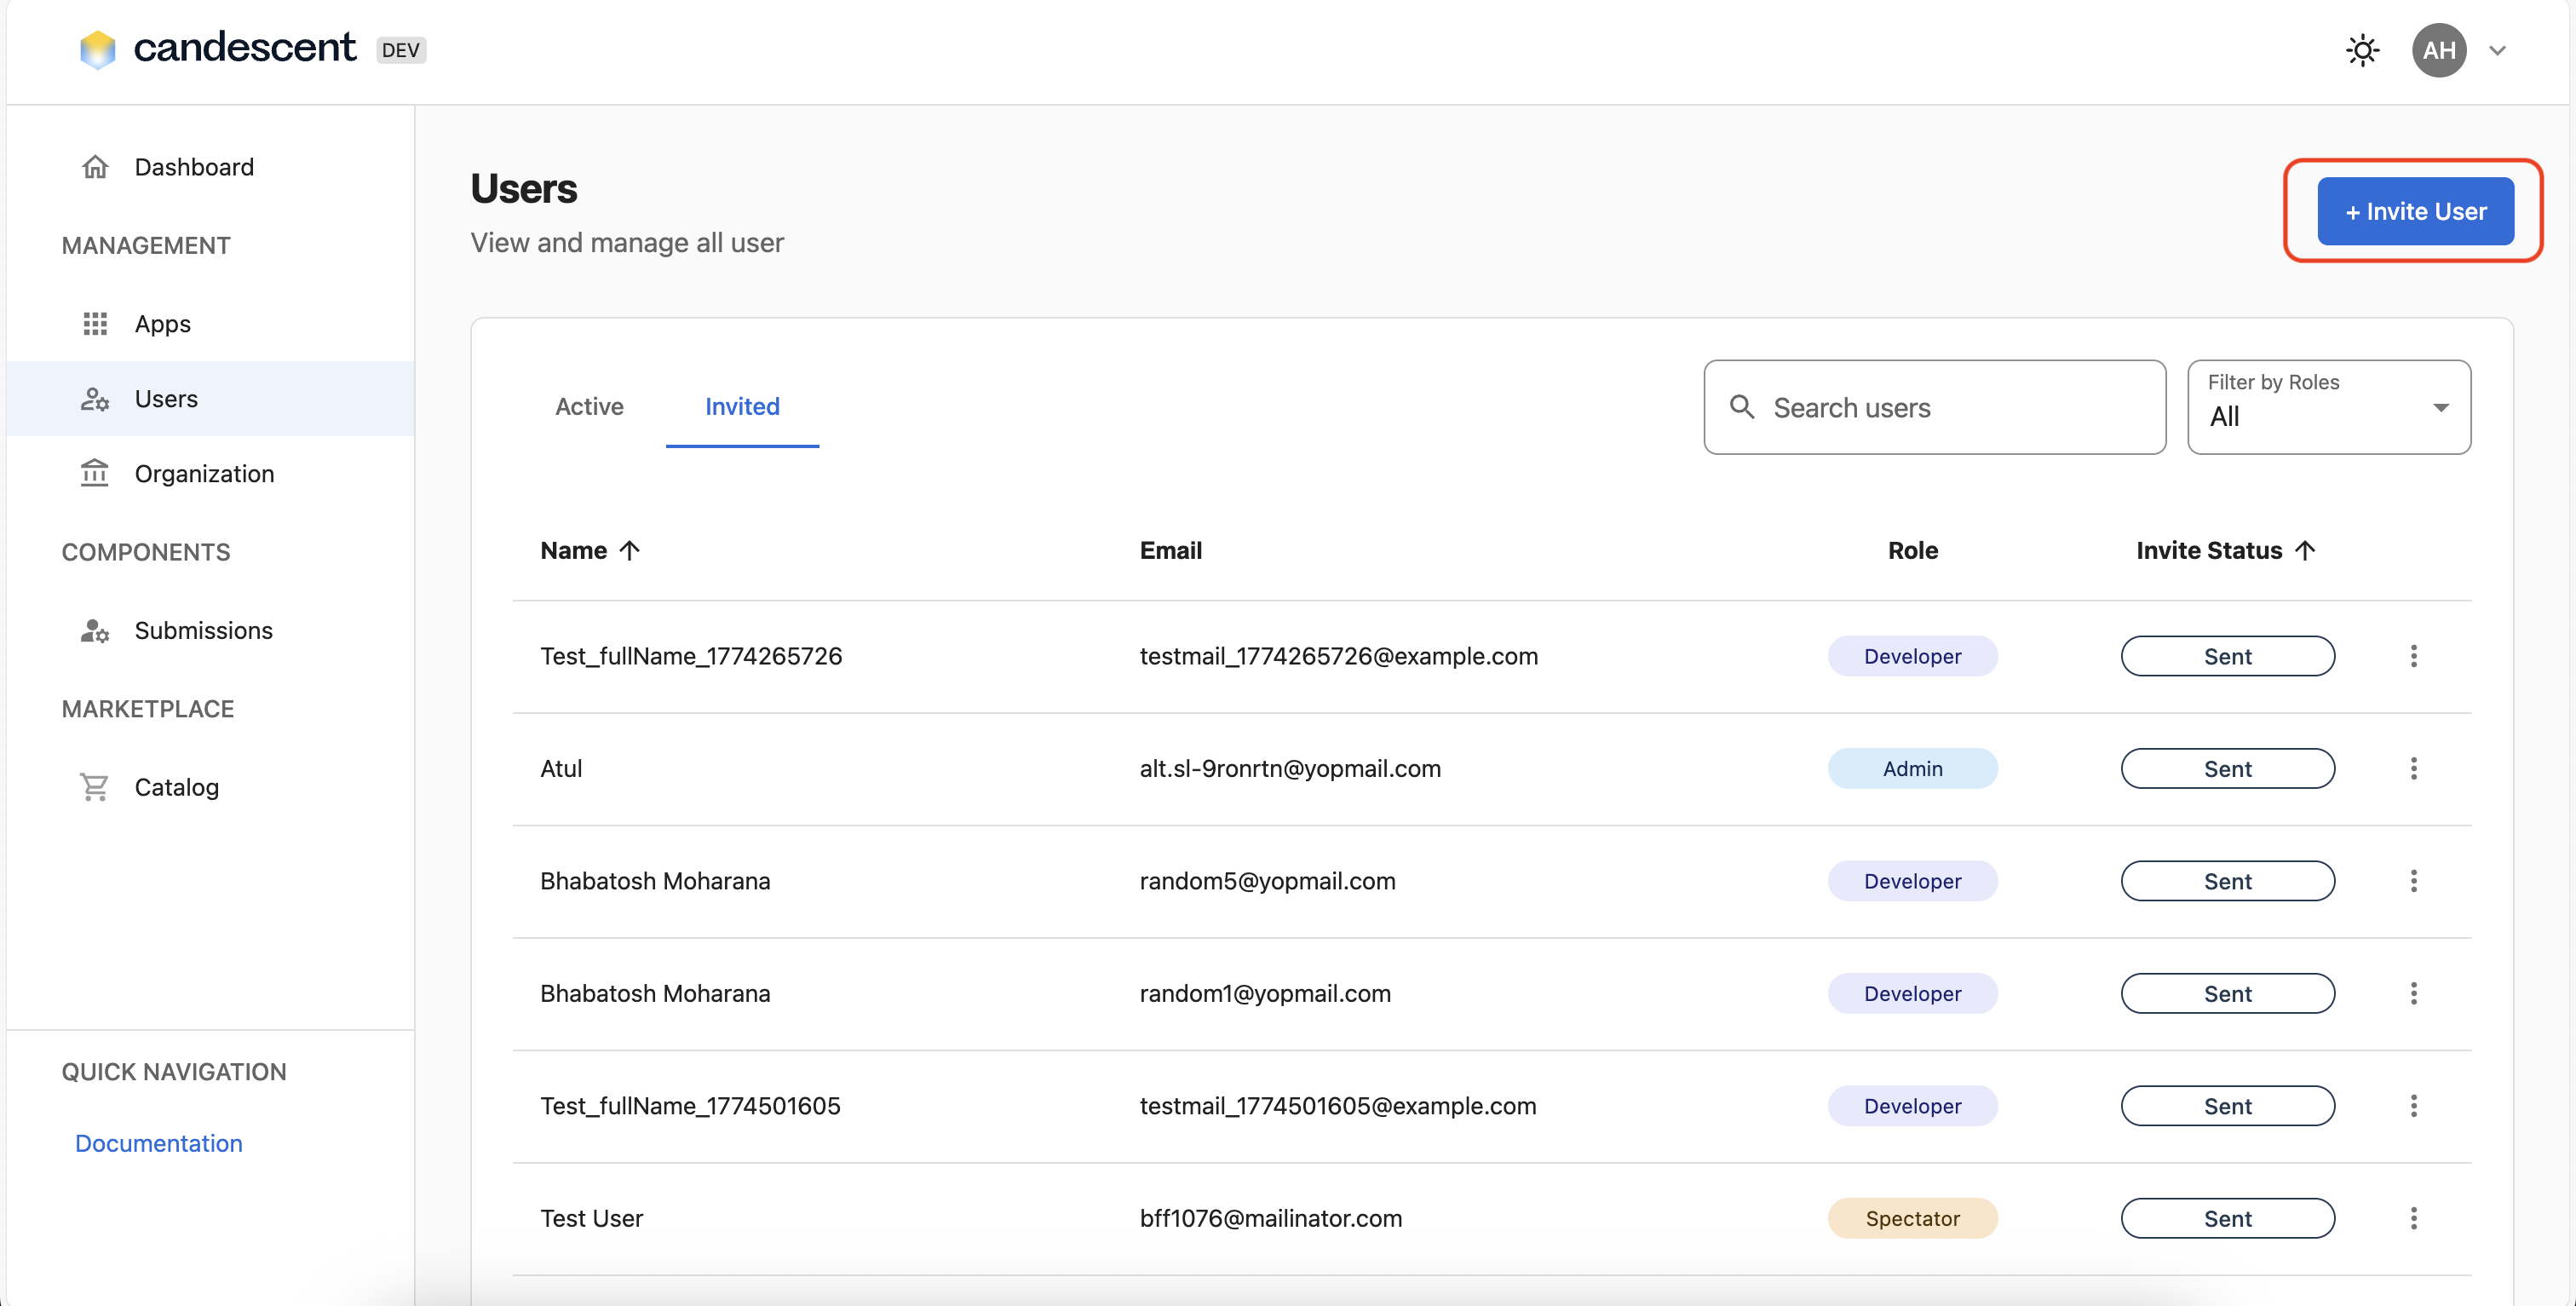
Task: Click the Invite User button
Action: [x=2415, y=211]
